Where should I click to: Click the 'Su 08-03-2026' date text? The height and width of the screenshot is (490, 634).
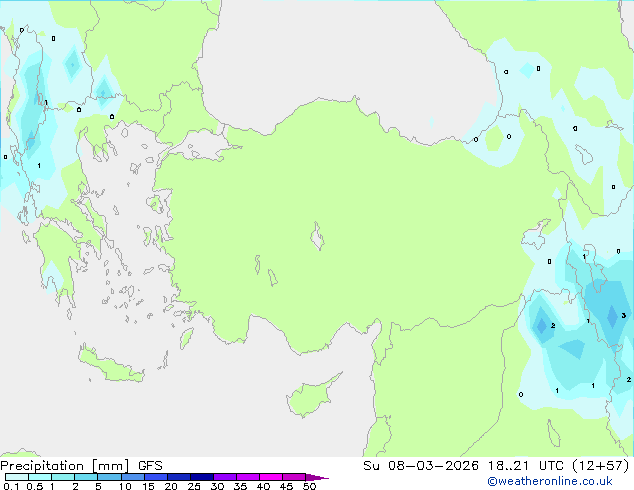(421, 466)
